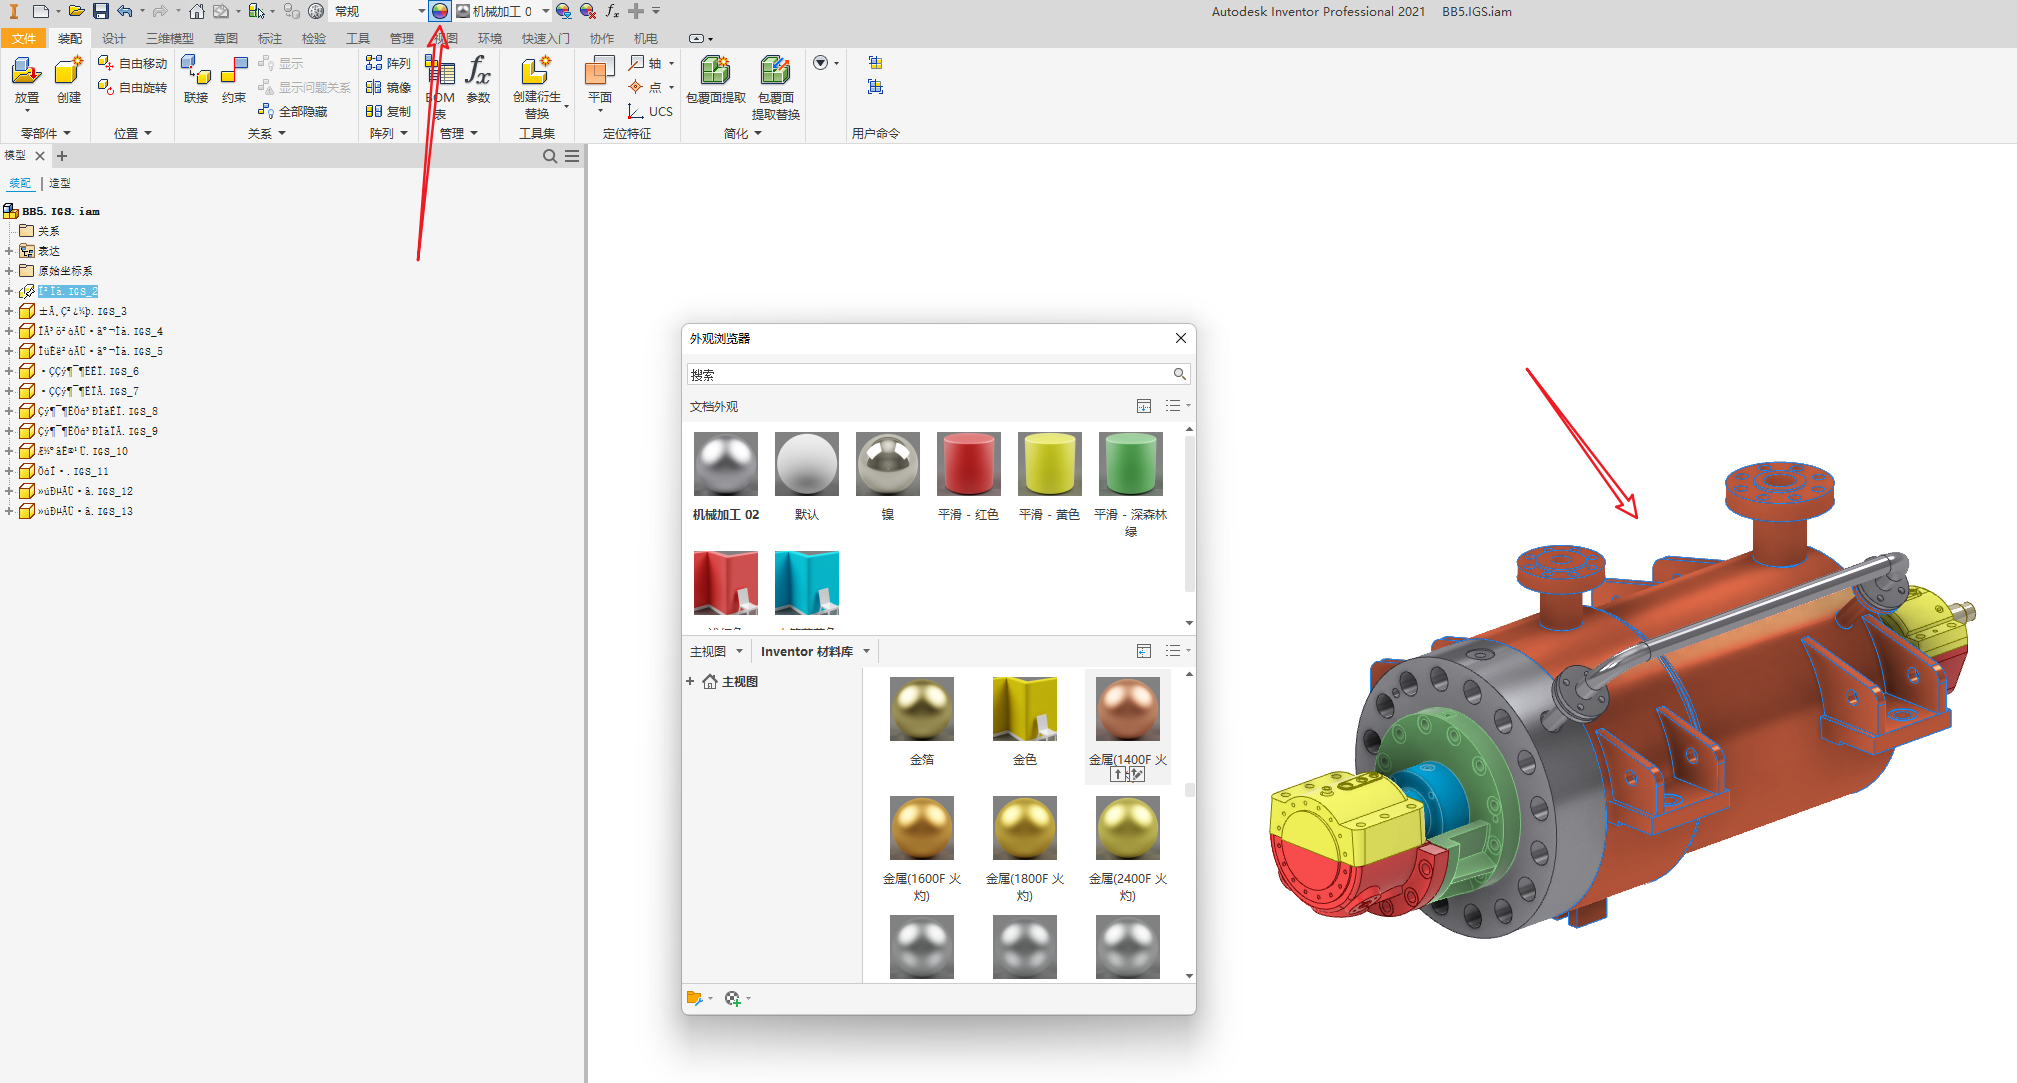
Task: Expand the 主视图 tree node
Action: click(690, 681)
